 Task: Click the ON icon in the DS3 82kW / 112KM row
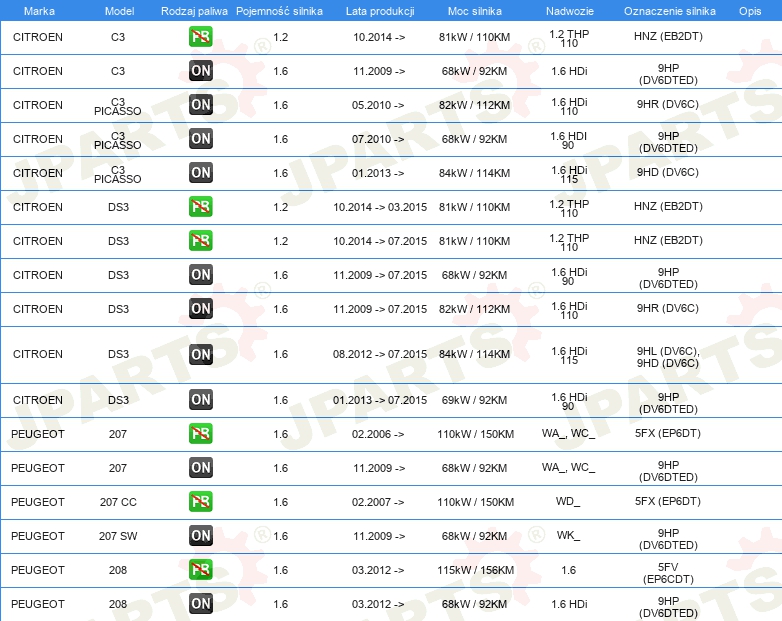[200, 308]
